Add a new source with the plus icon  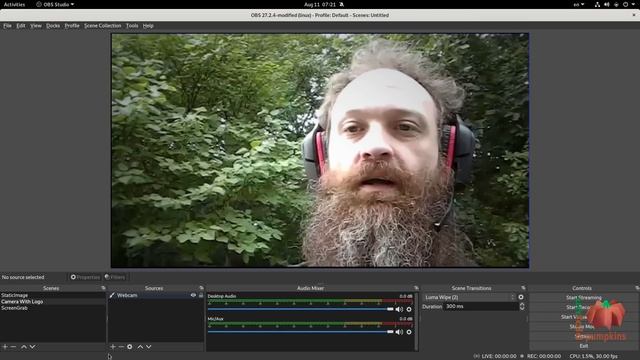113,347
